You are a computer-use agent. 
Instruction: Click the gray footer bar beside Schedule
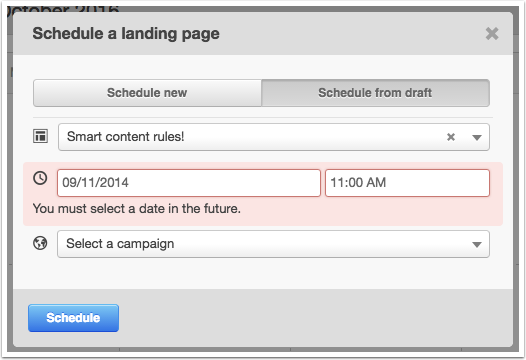pos(315,318)
